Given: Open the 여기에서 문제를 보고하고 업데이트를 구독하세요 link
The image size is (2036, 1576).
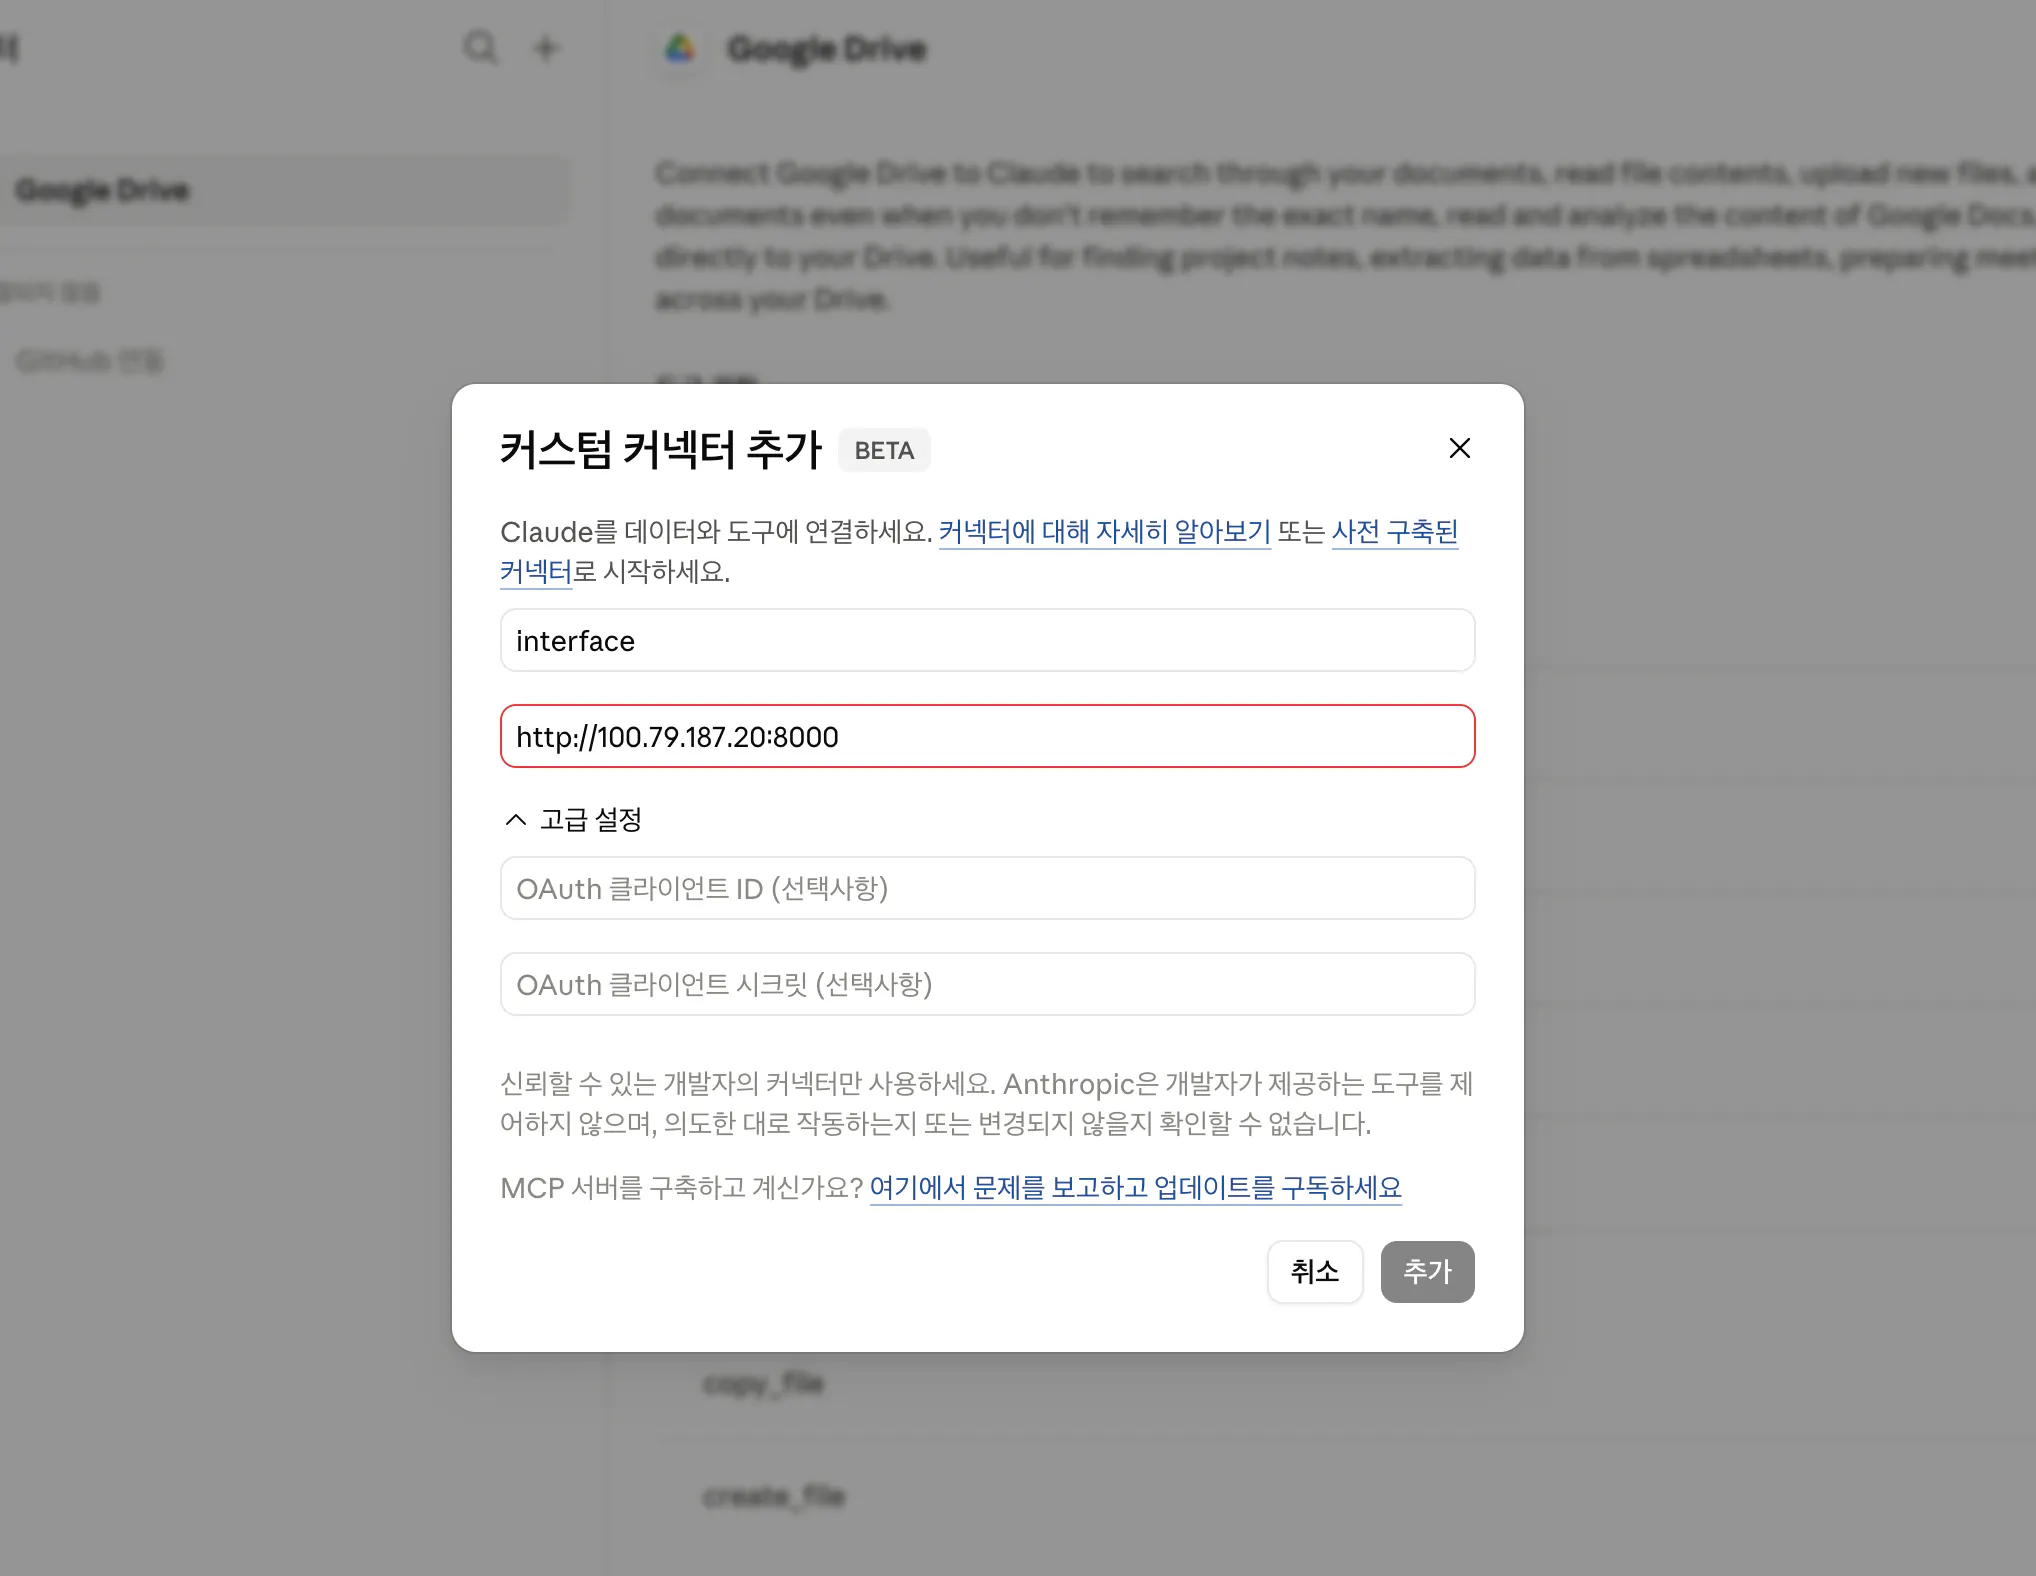Looking at the screenshot, I should point(1135,1187).
